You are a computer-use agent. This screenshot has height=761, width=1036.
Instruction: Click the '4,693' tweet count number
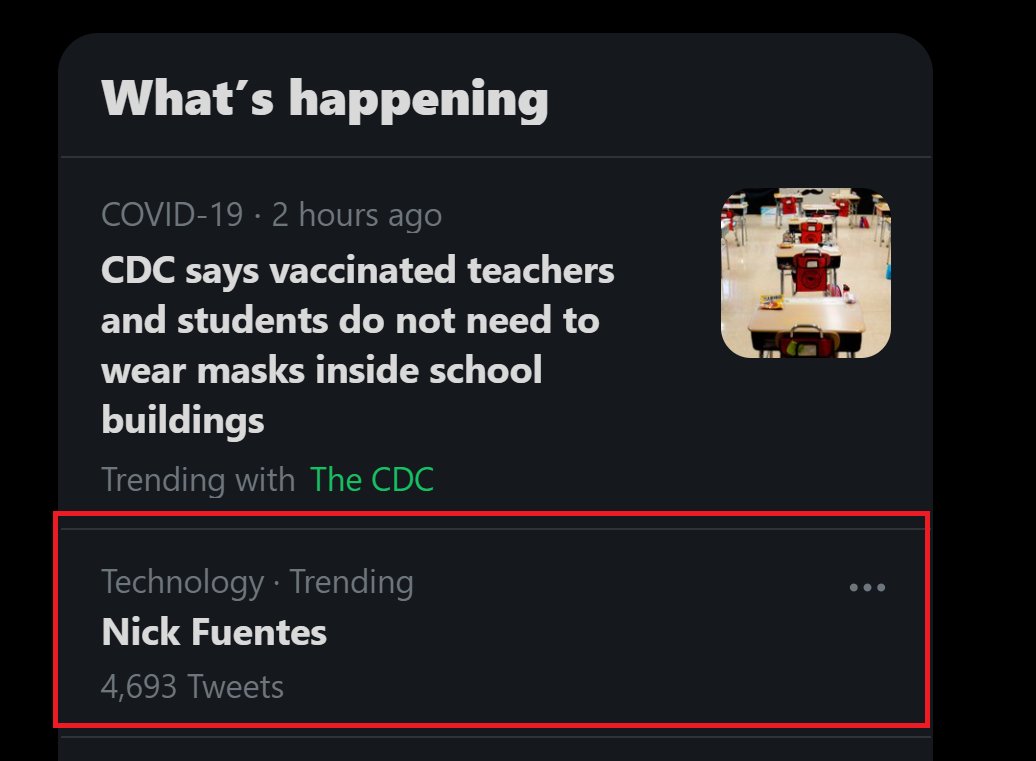pos(139,687)
